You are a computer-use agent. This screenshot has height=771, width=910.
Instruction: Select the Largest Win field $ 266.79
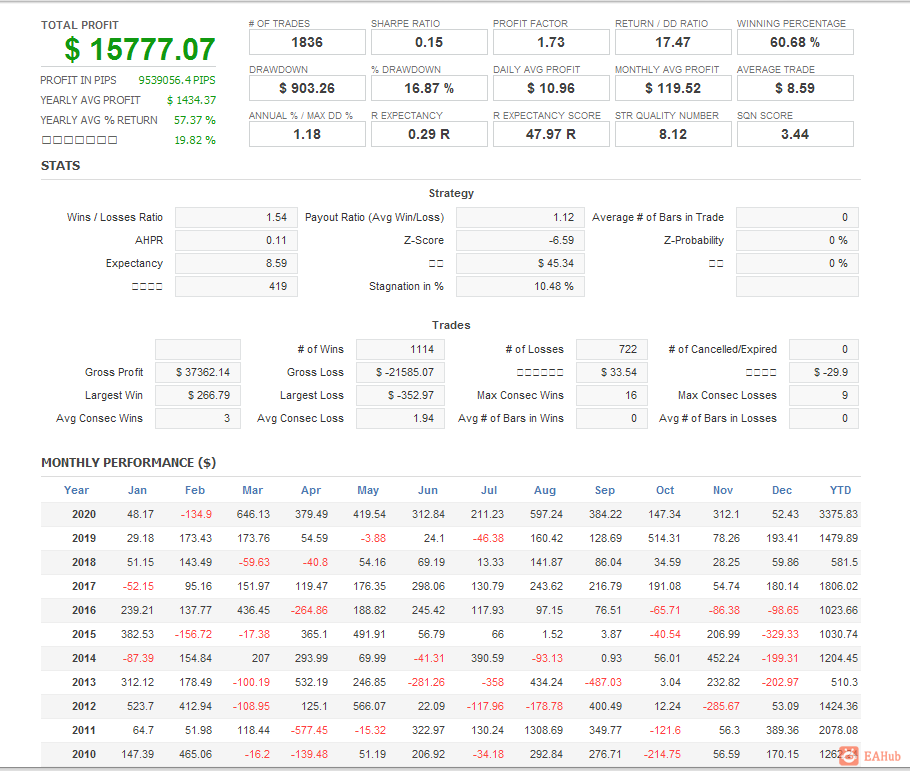point(198,395)
